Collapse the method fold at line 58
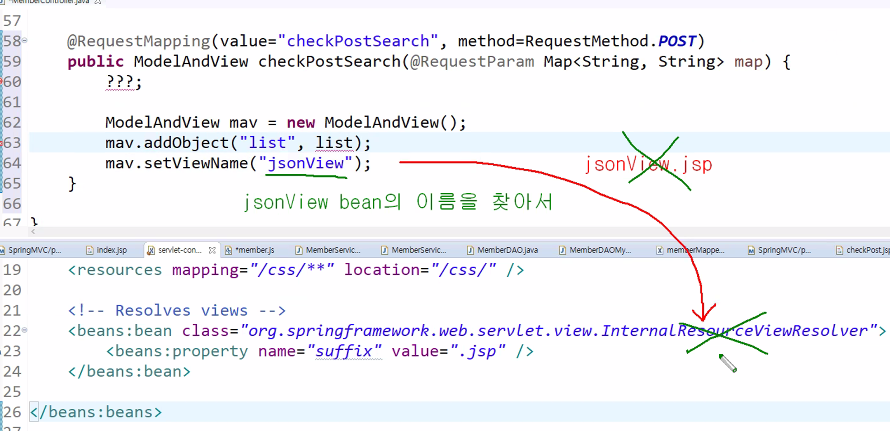This screenshot has width=890, height=431. [x=24, y=41]
